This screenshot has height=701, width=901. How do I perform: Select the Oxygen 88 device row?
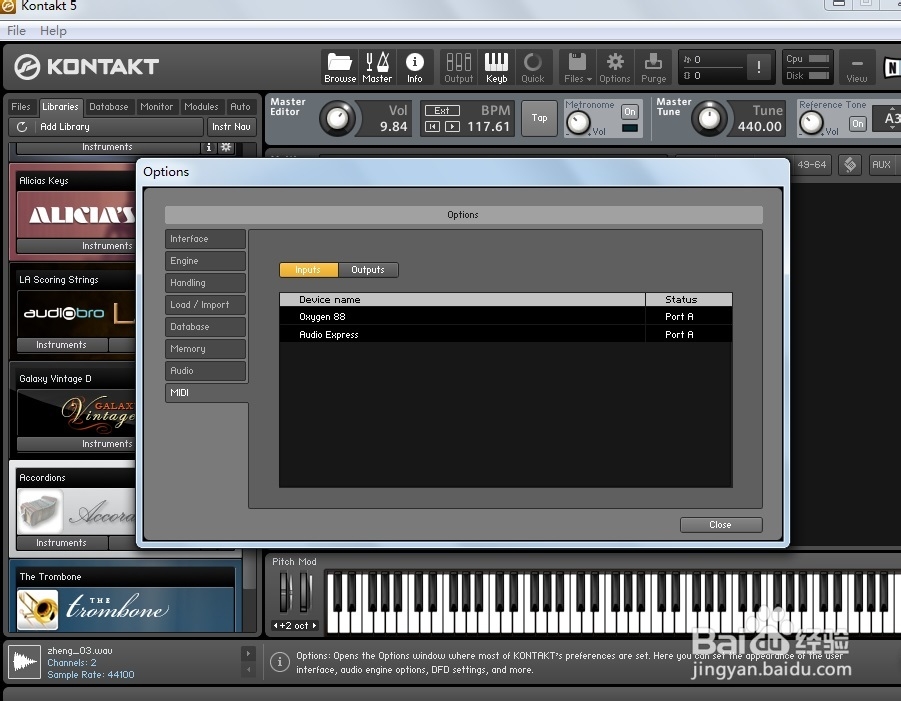tap(506, 317)
